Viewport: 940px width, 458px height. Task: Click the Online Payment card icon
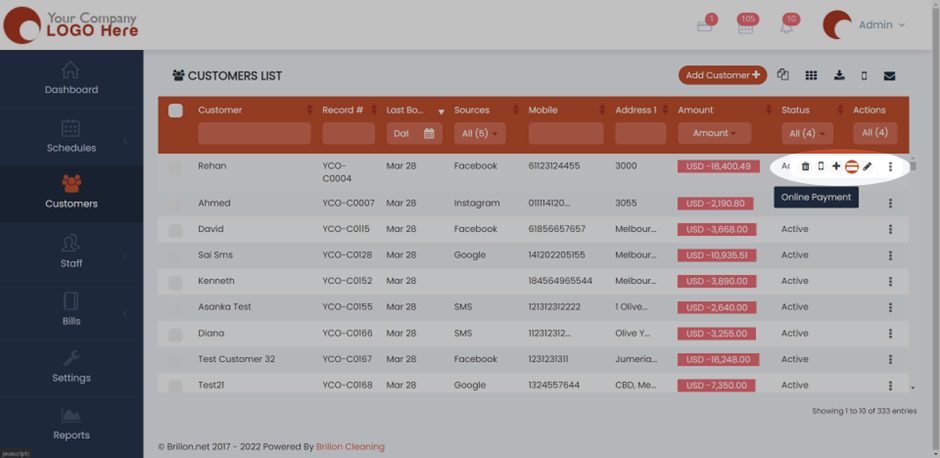[x=852, y=167]
